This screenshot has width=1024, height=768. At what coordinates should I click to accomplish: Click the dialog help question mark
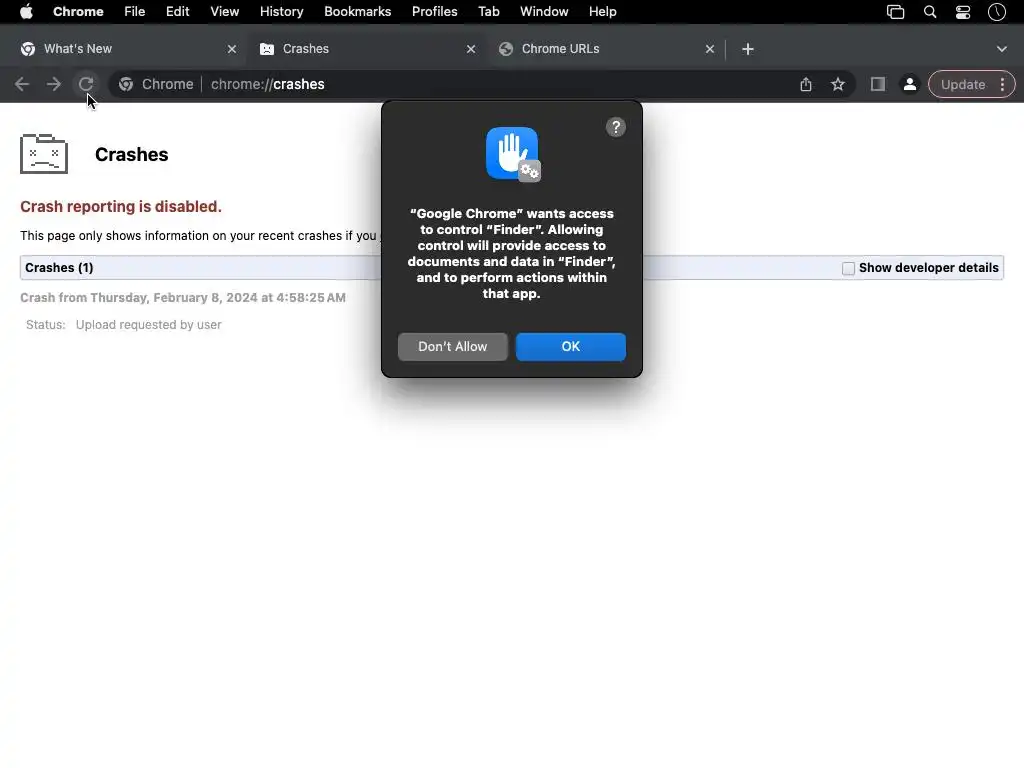pos(616,127)
